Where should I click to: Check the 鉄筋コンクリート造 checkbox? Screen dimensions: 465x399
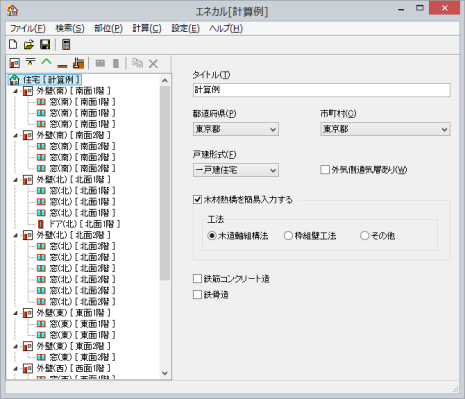[x=197, y=279]
